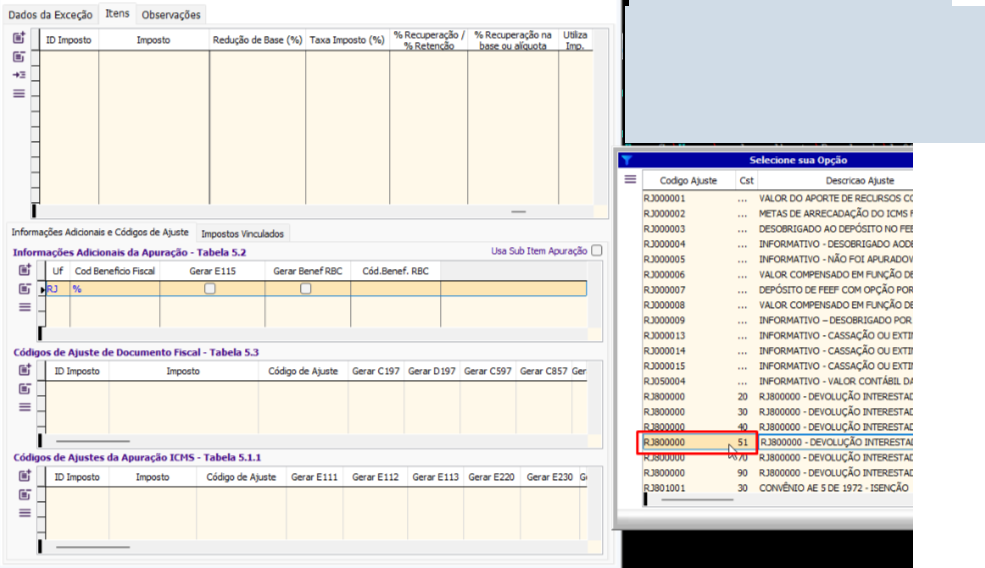This screenshot has width=985, height=568.
Task: Click the horizontal scrollbar in the selection popup
Action: coord(697,500)
